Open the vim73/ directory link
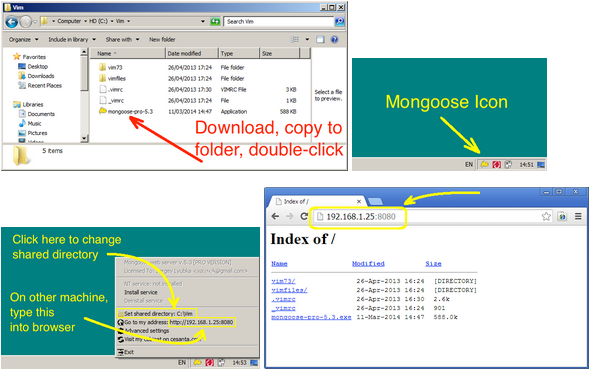The width and height of the screenshot is (590, 370). coord(283,281)
